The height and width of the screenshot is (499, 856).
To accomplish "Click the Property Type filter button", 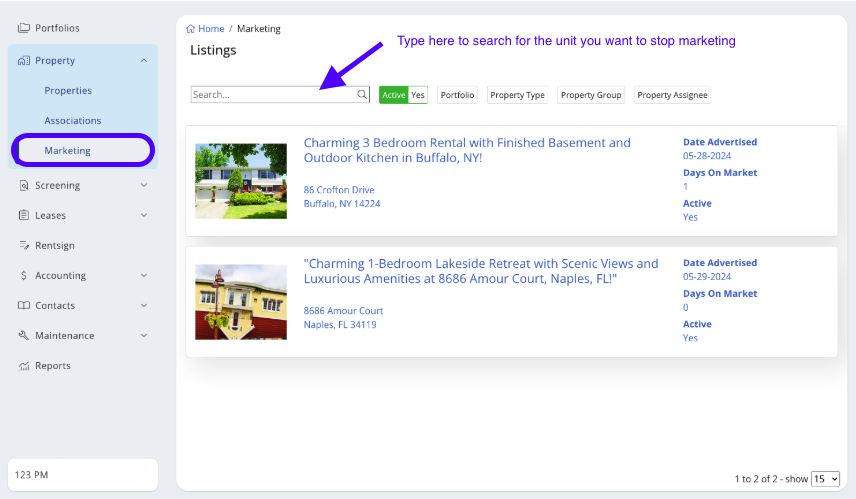I will (517, 95).
